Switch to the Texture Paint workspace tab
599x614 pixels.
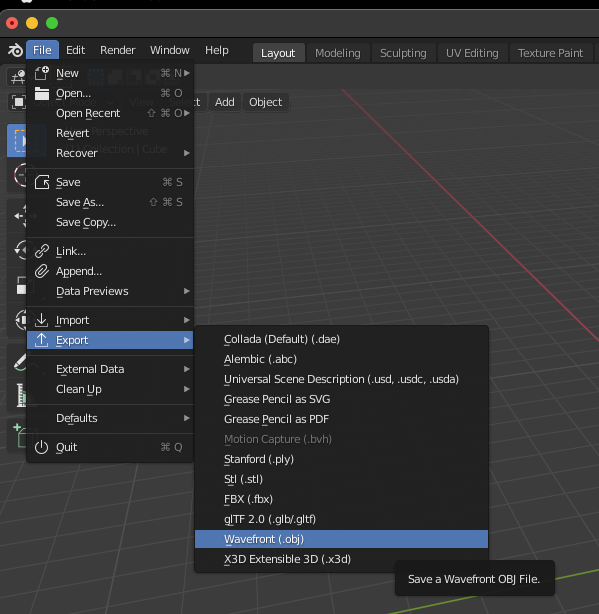tap(550, 53)
